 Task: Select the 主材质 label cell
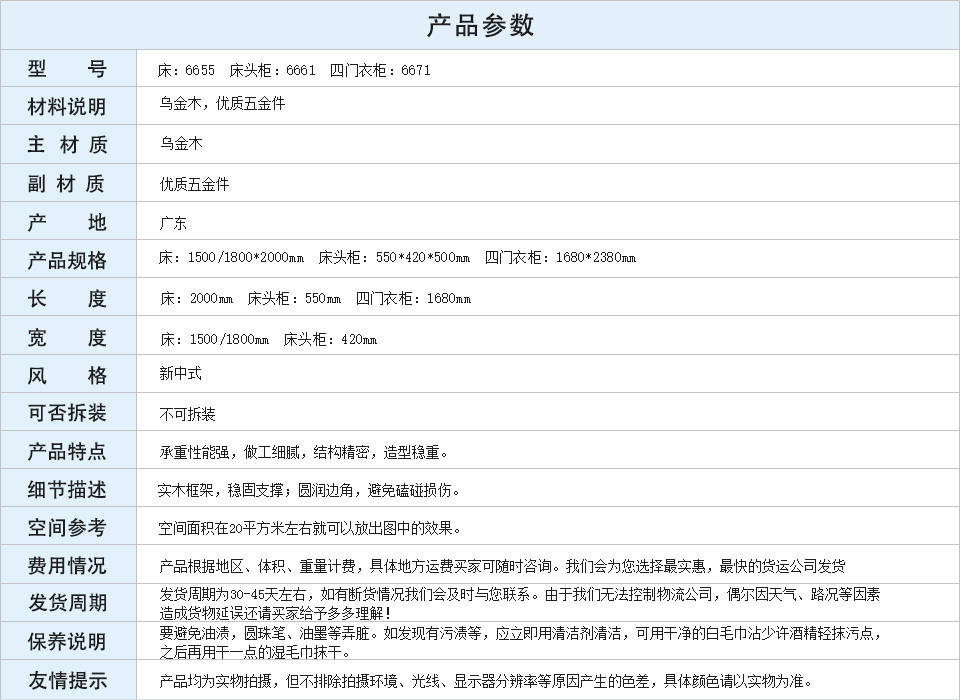(68, 145)
